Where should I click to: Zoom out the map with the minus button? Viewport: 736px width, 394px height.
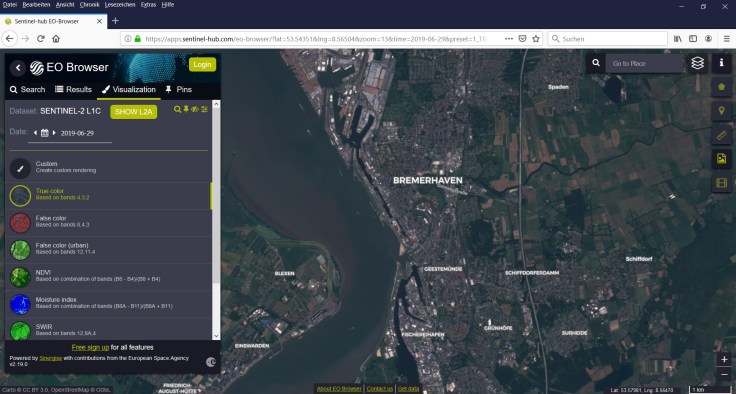724,374
